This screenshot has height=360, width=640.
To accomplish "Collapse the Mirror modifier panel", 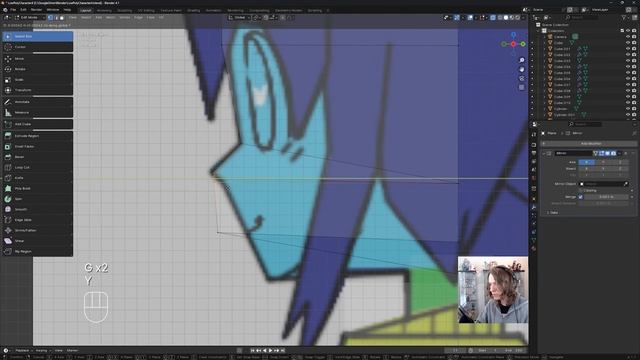I will [x=544, y=153].
